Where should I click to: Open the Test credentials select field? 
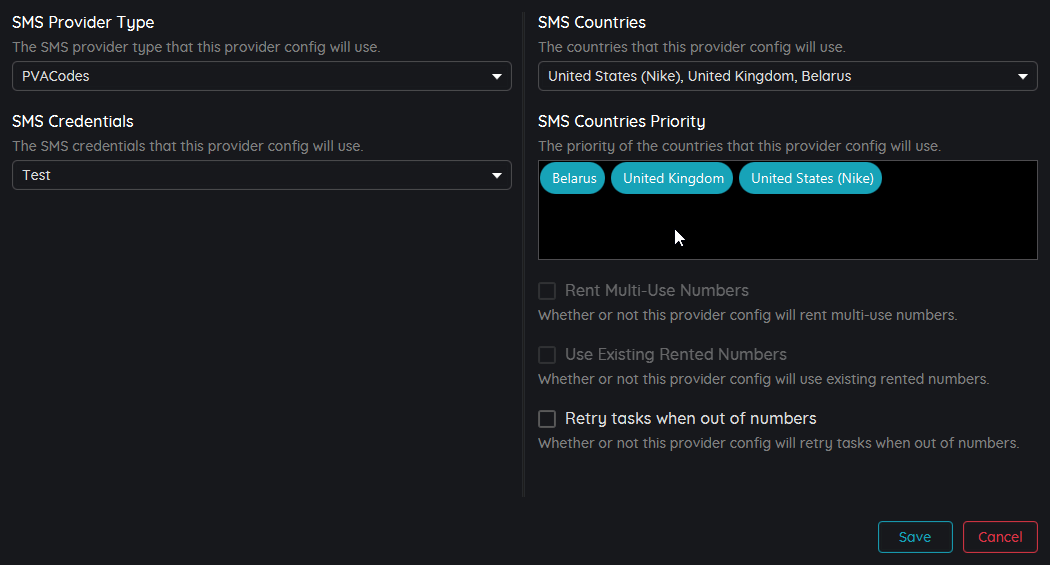tap(250, 176)
